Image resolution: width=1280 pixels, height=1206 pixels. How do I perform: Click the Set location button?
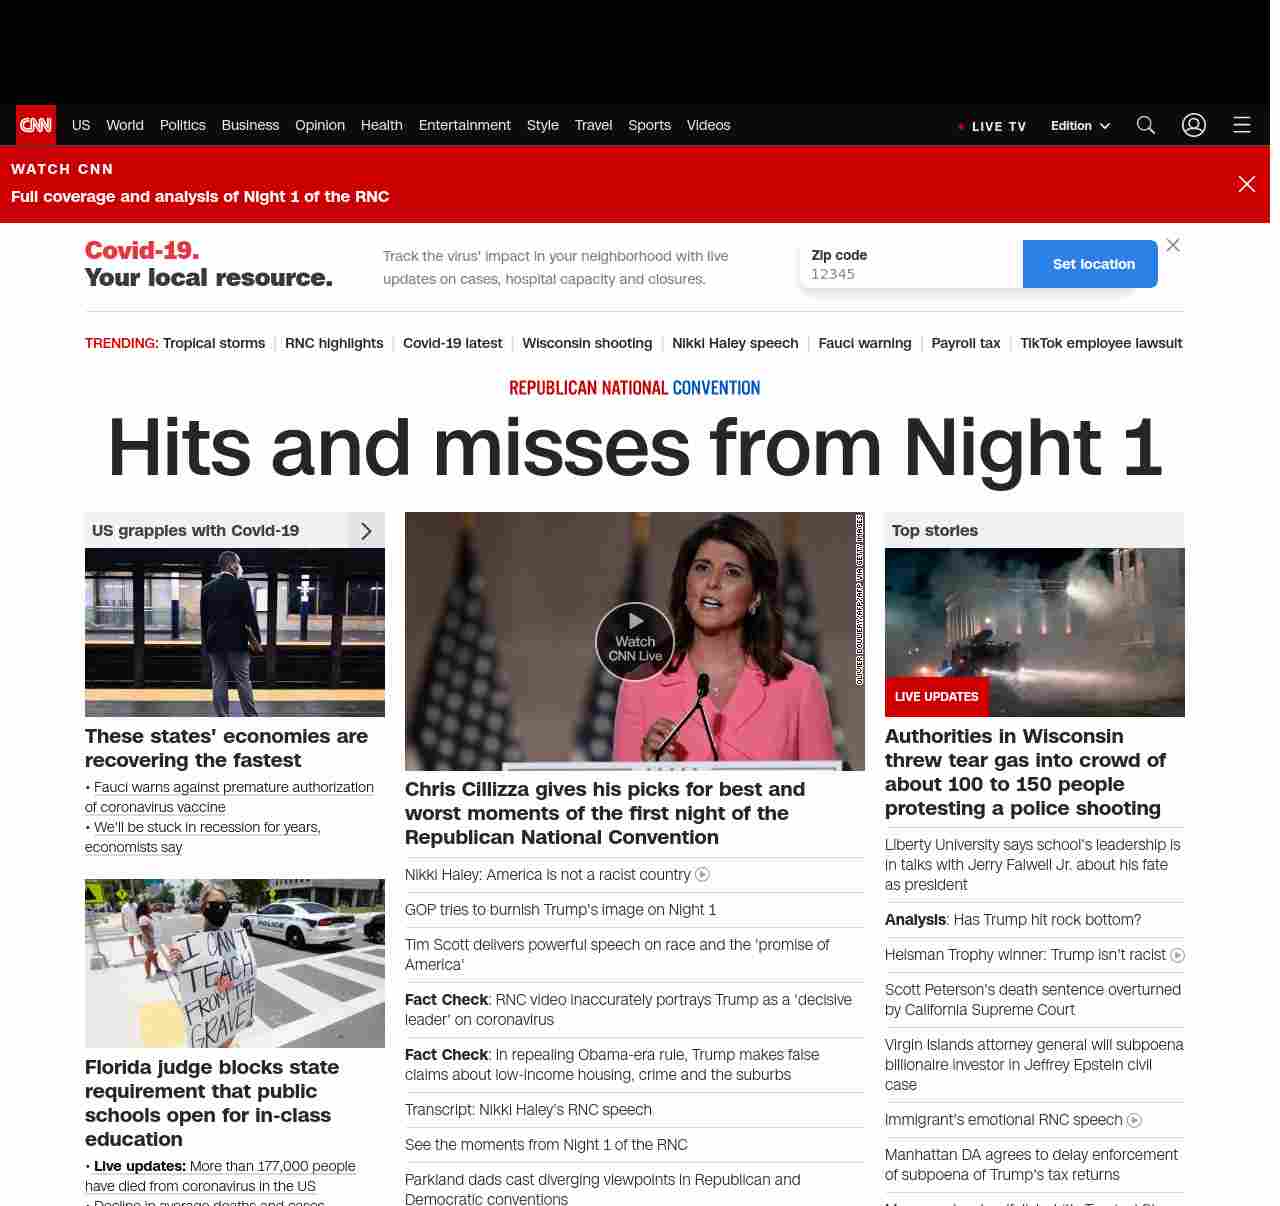[1093, 264]
